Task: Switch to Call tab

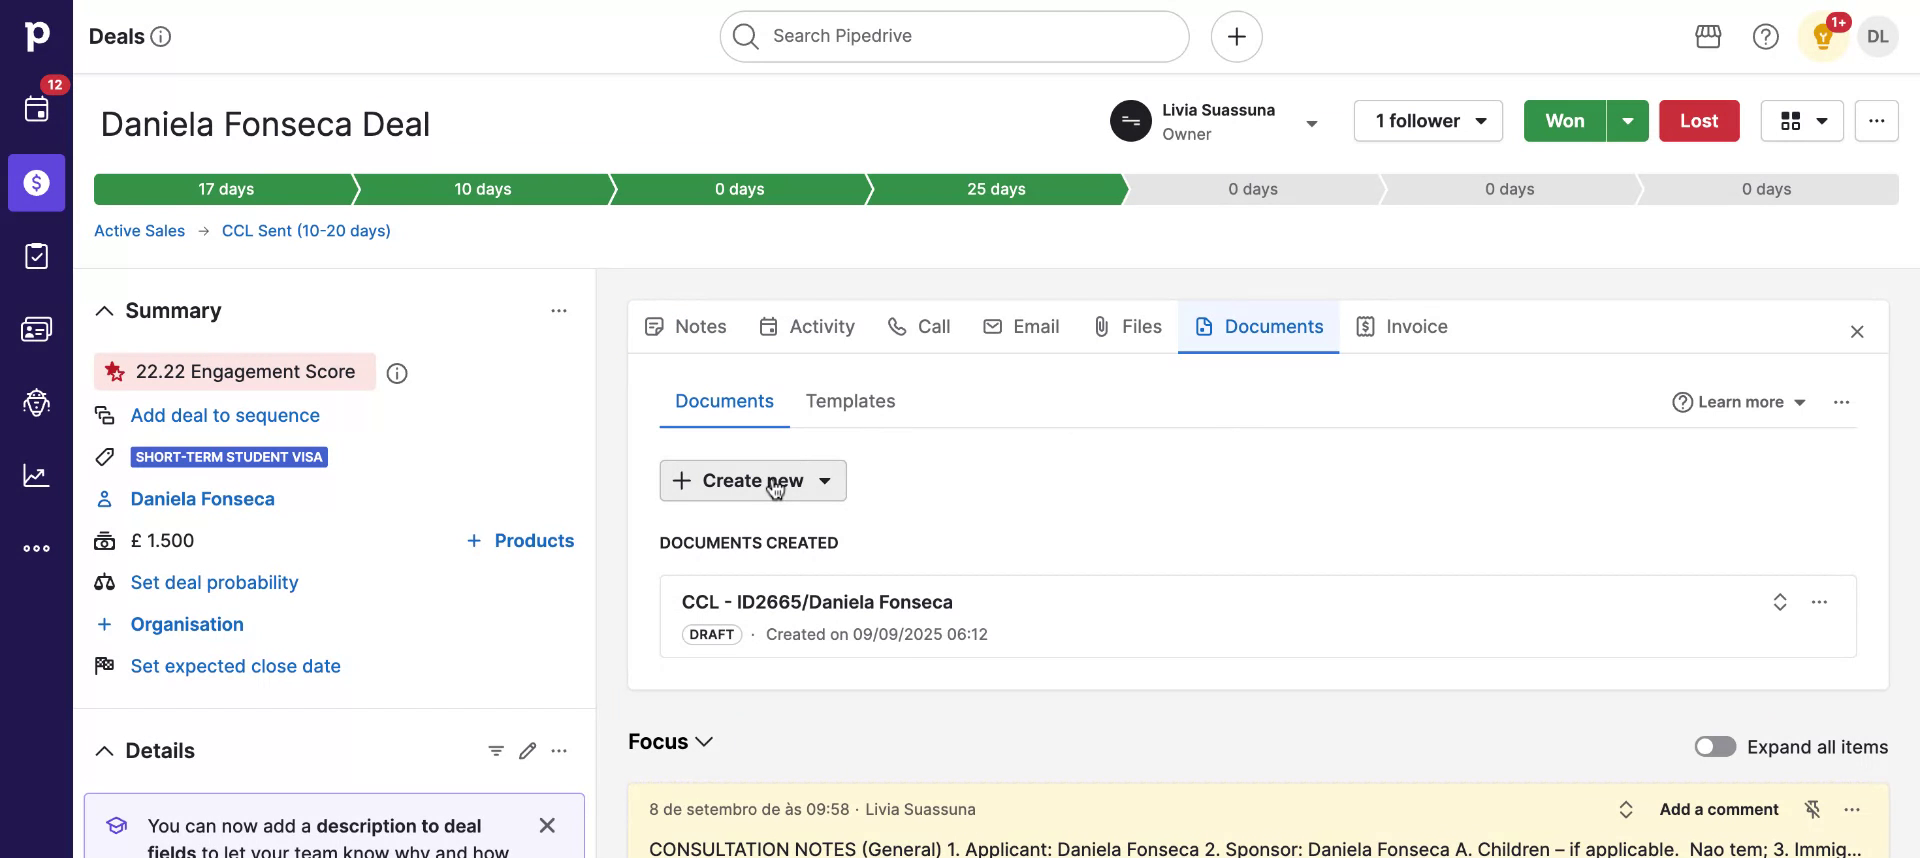Action: 919,327
